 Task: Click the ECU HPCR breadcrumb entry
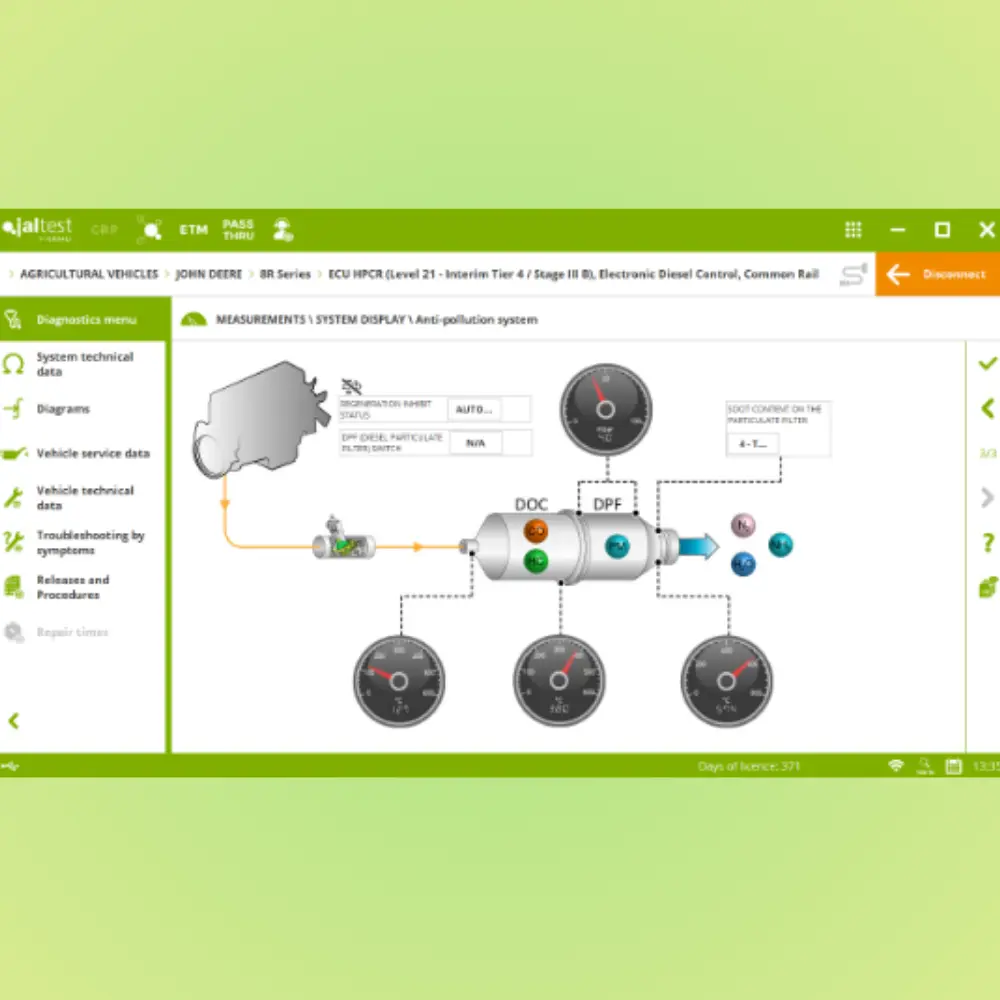pos(573,274)
